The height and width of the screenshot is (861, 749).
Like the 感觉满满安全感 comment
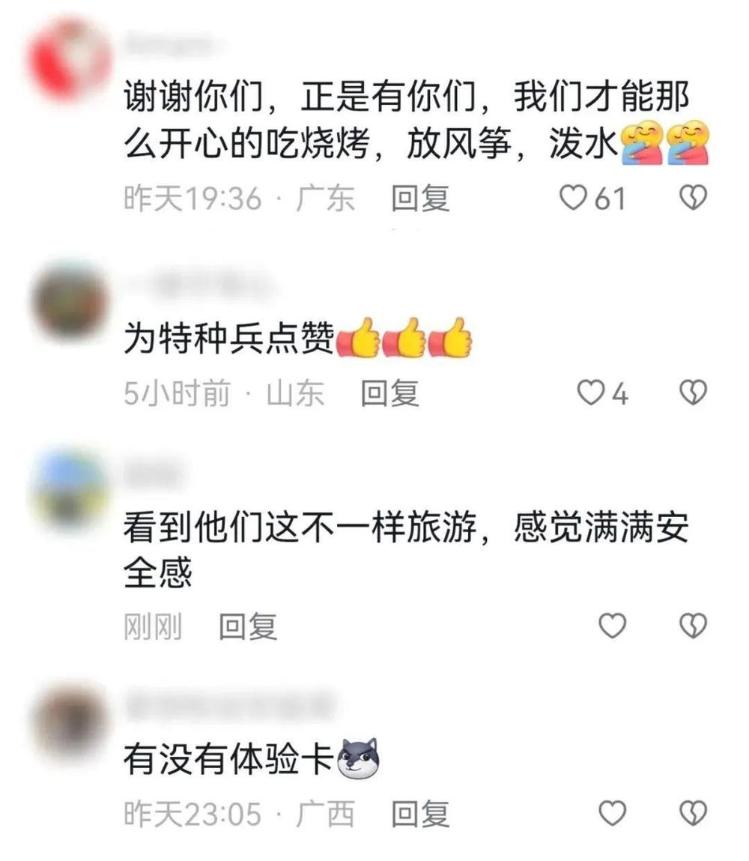(x=612, y=625)
